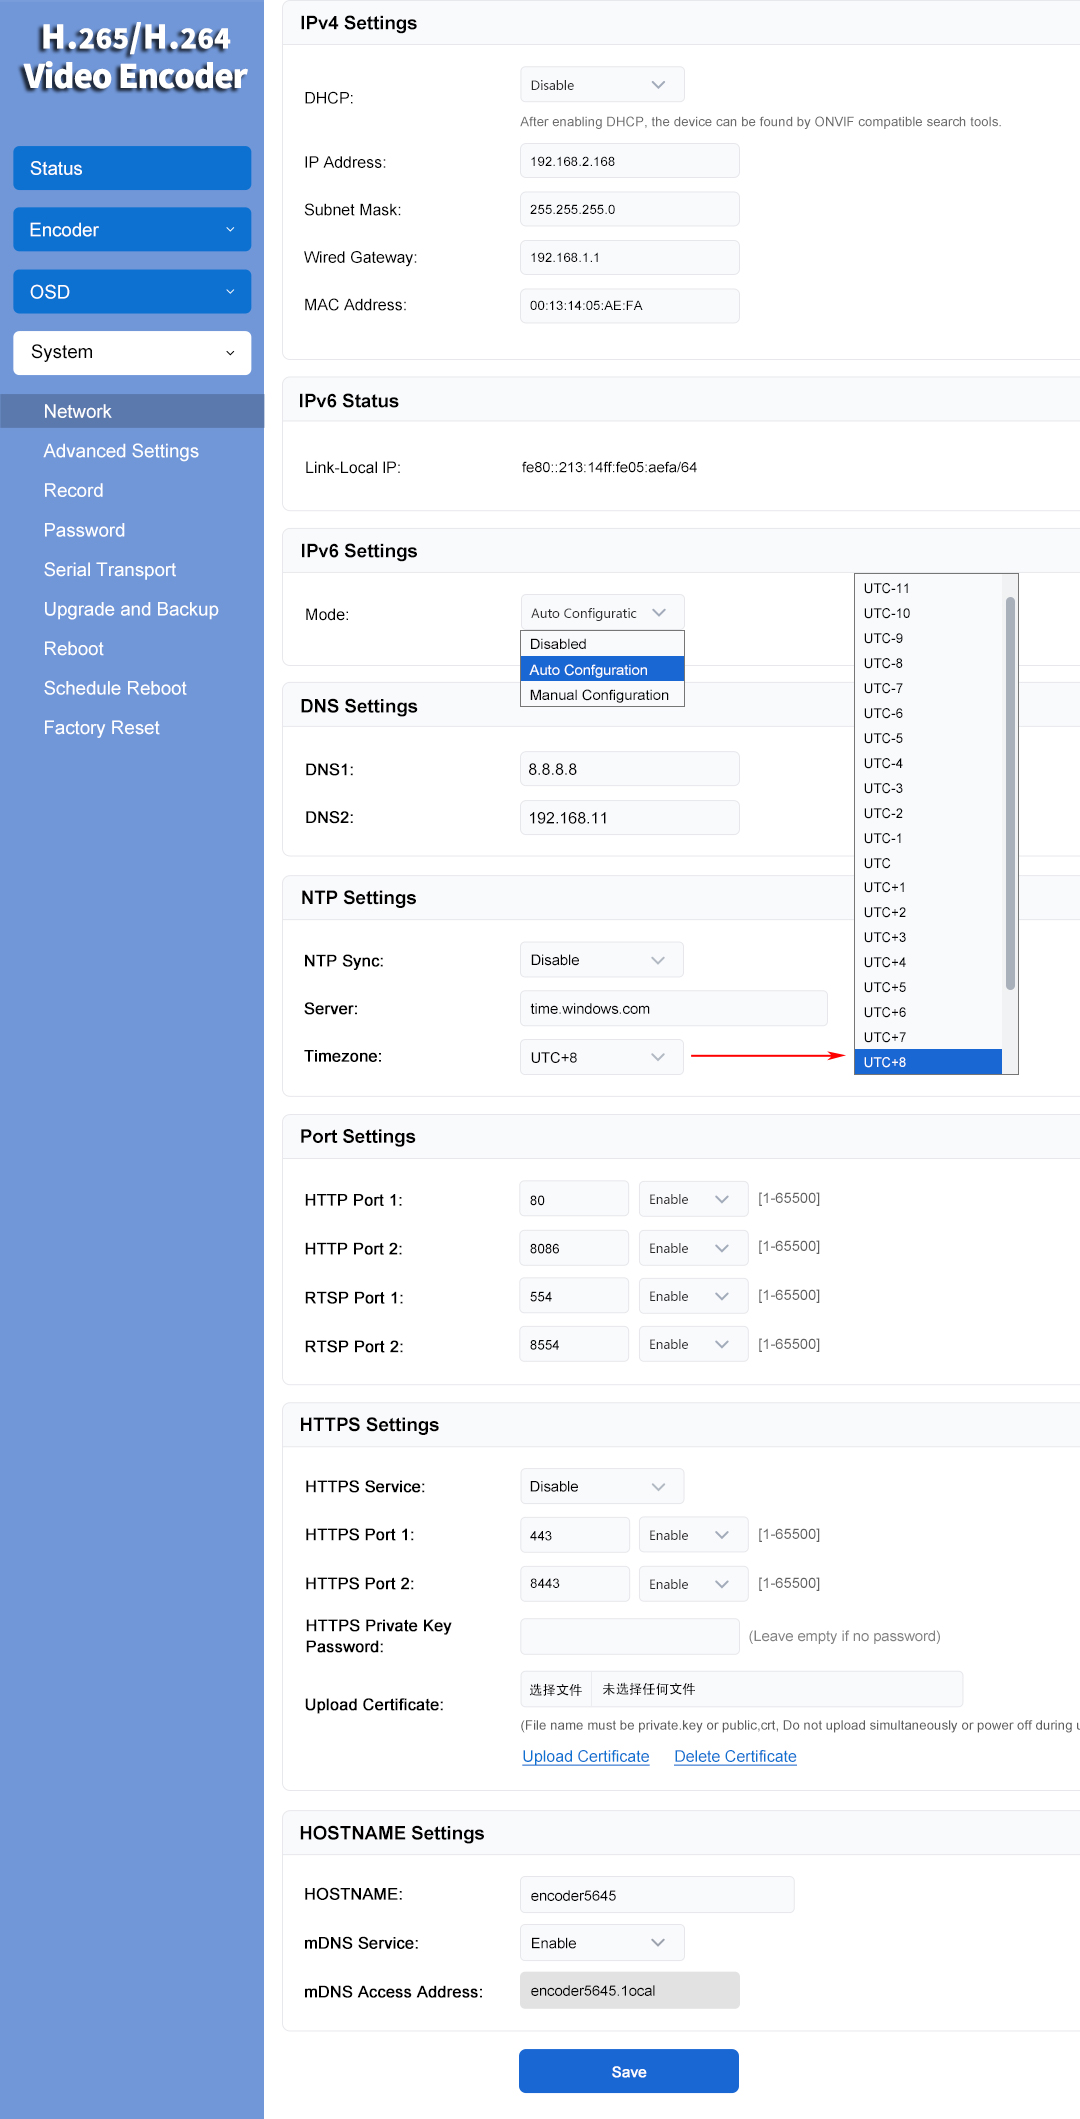1080x2119 pixels.
Task: Click the choose file button
Action: (x=556, y=1689)
